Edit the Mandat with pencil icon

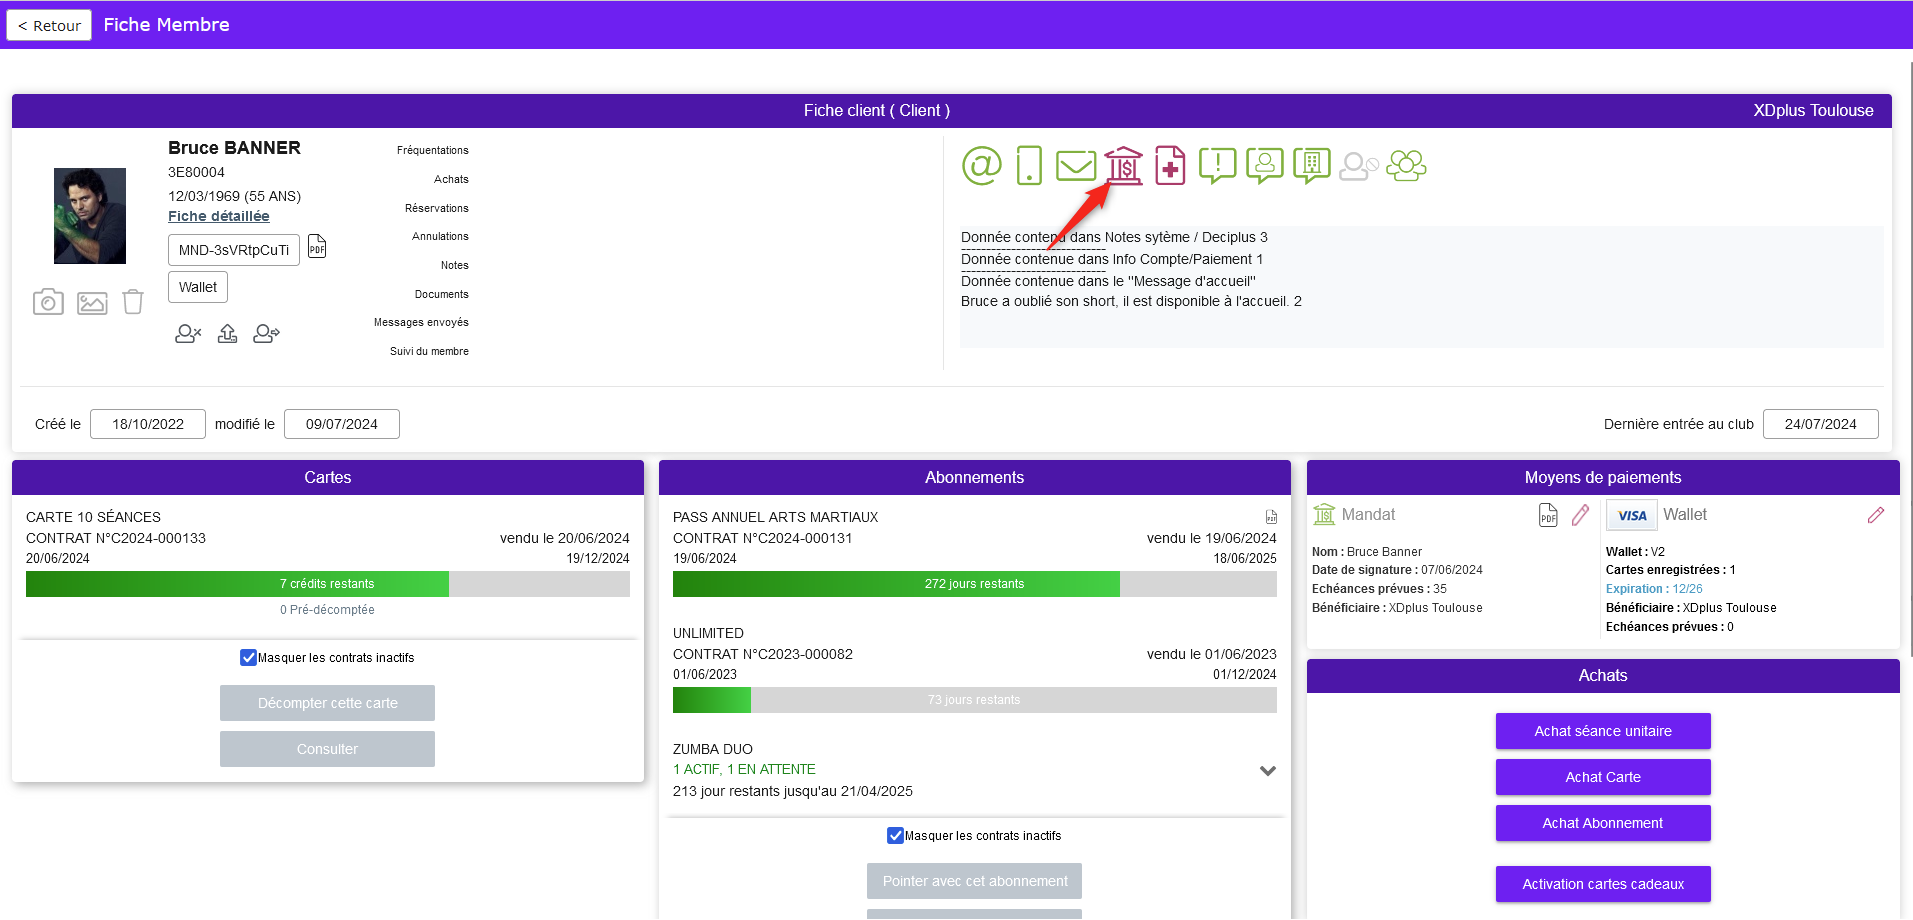pos(1580,515)
